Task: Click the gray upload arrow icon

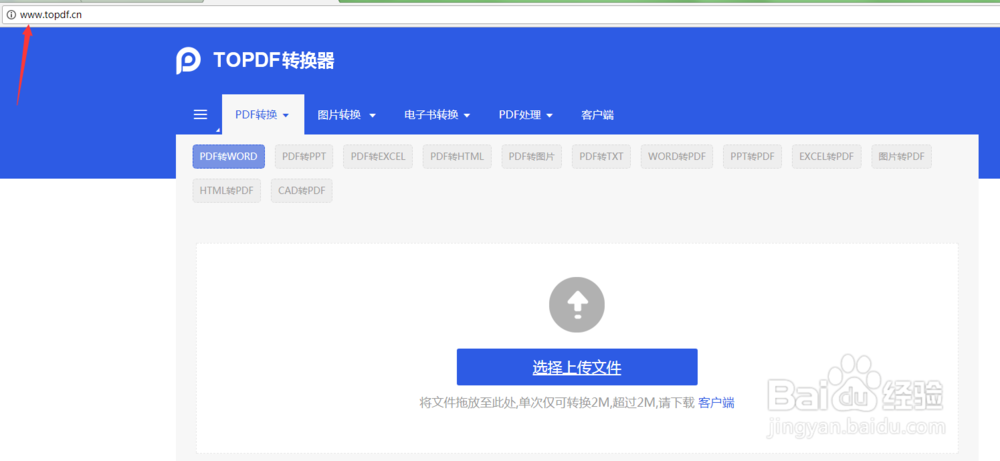Action: pyautogui.click(x=577, y=305)
